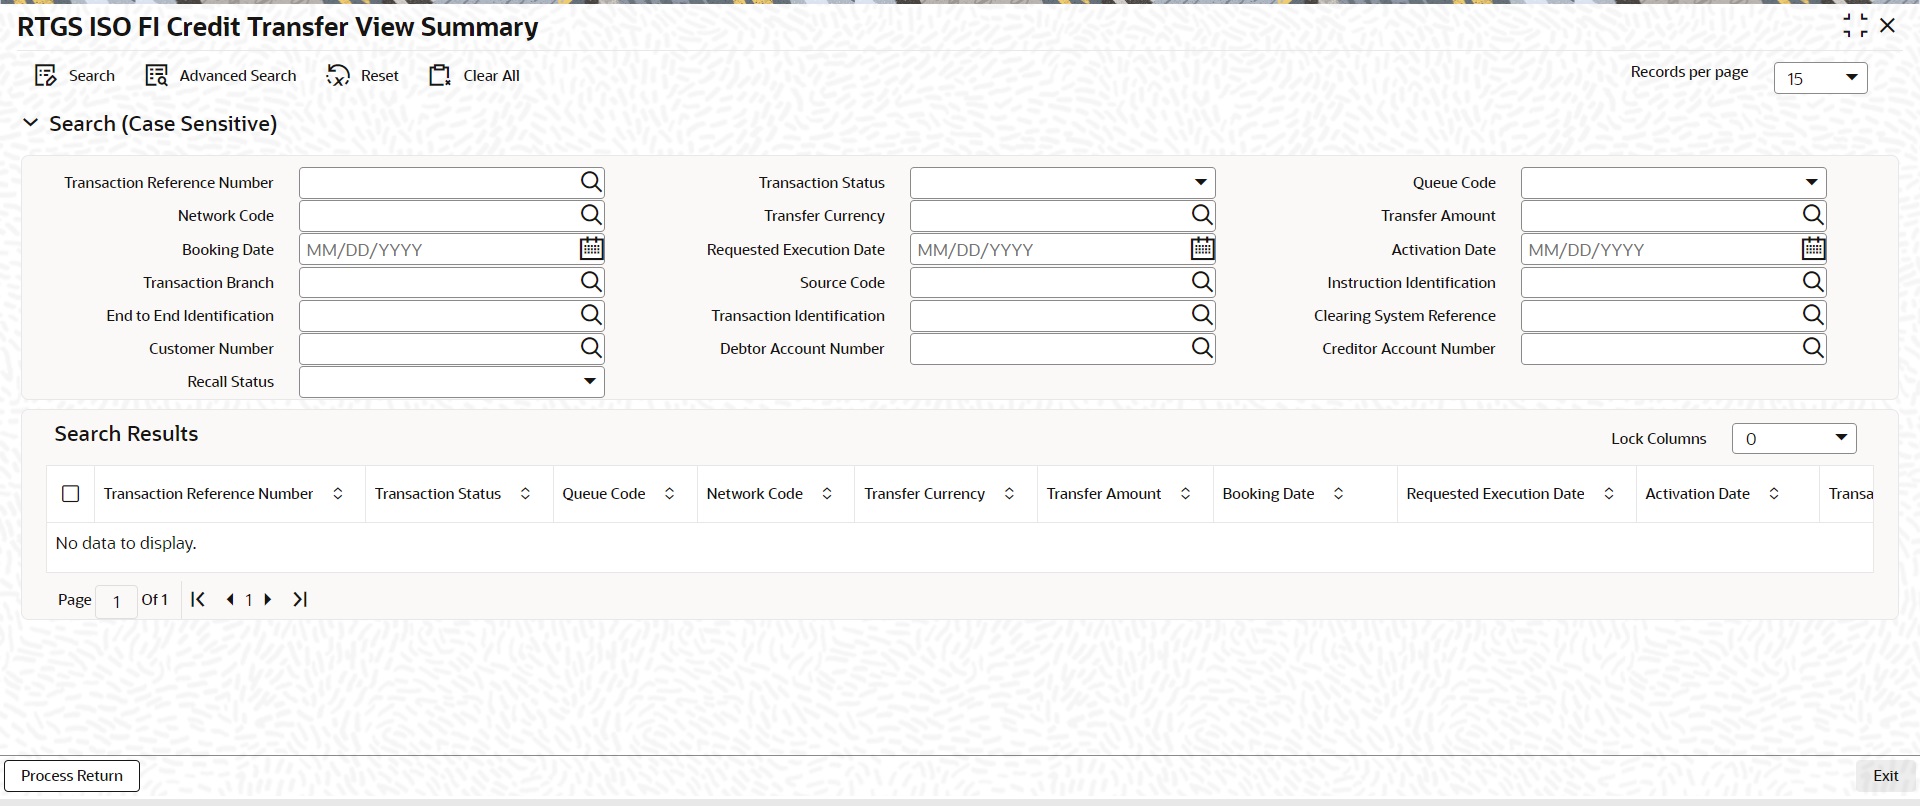Open Network Code search lookup
The width and height of the screenshot is (1920, 806).
pos(591,215)
